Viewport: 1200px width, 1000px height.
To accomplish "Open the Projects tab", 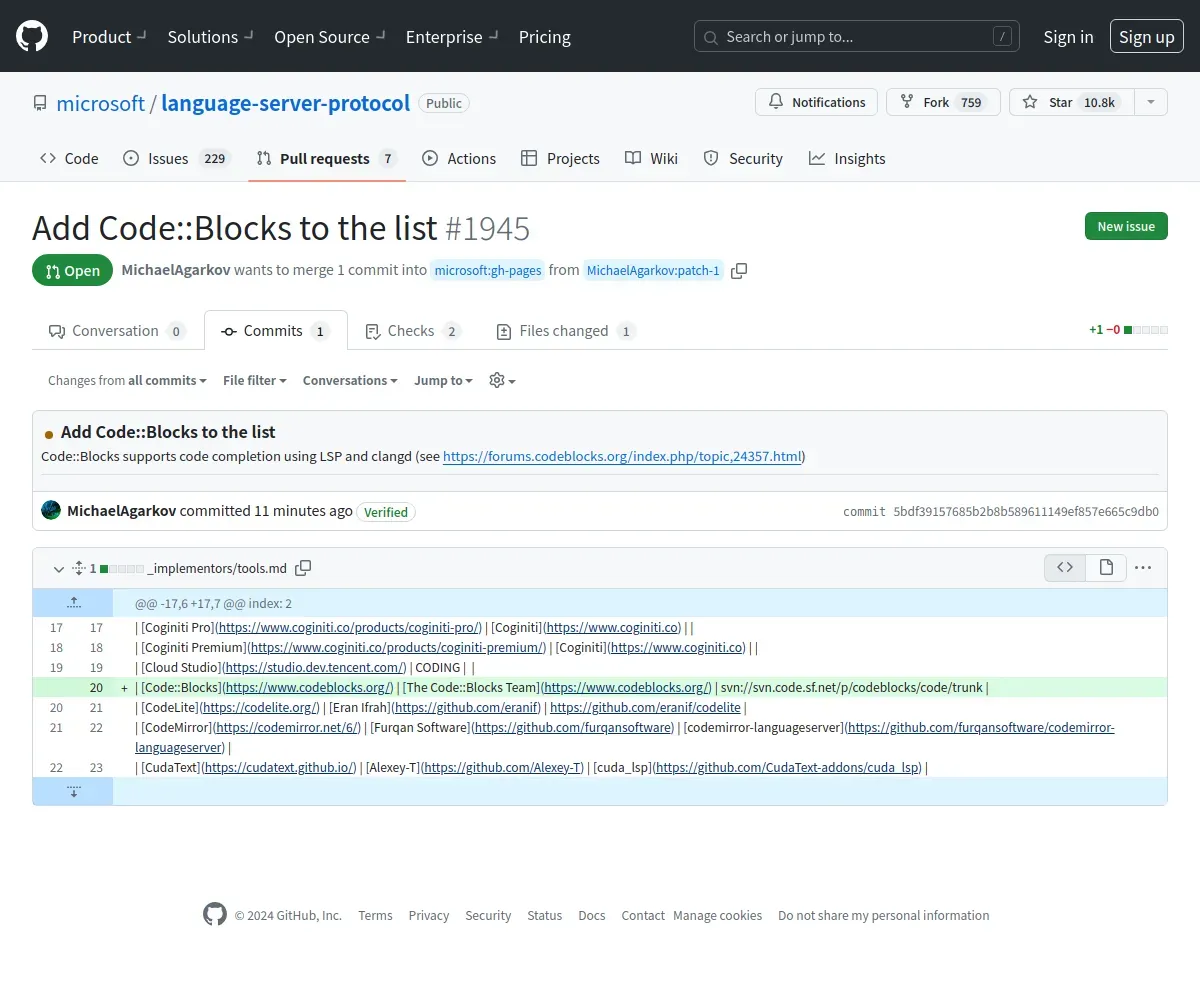I will click(560, 158).
